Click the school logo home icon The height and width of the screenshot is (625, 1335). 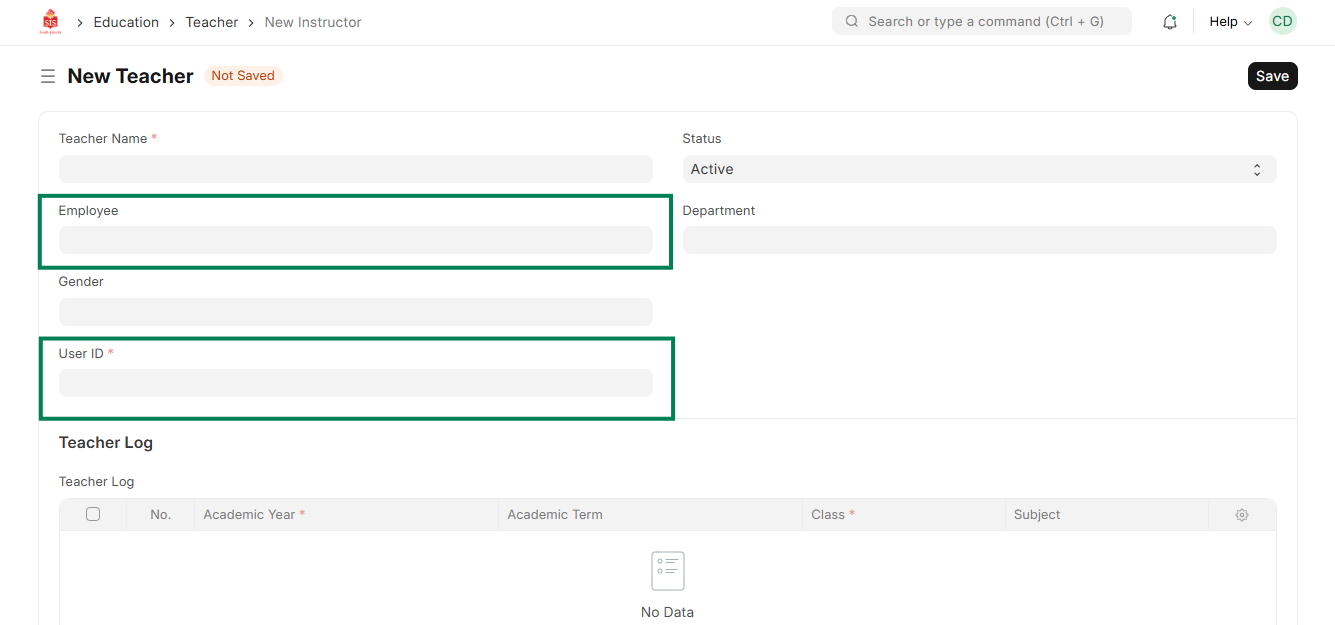pyautogui.click(x=50, y=21)
